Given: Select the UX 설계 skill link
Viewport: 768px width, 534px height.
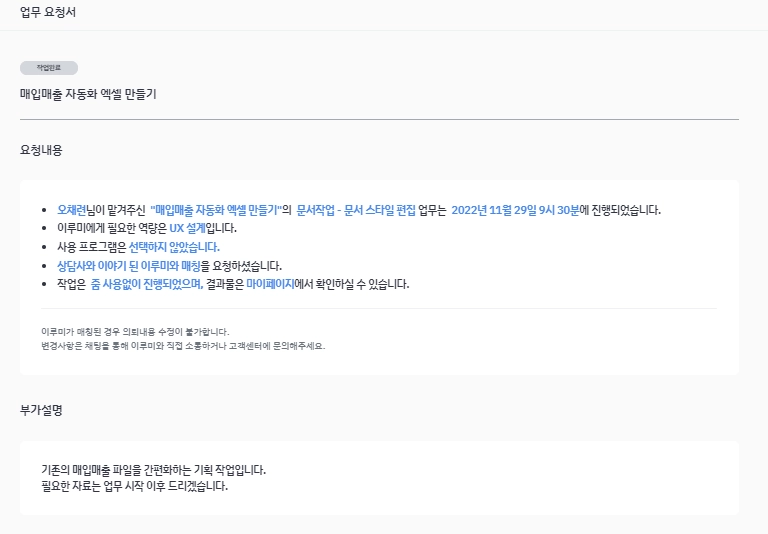Looking at the screenshot, I should click(x=187, y=228).
